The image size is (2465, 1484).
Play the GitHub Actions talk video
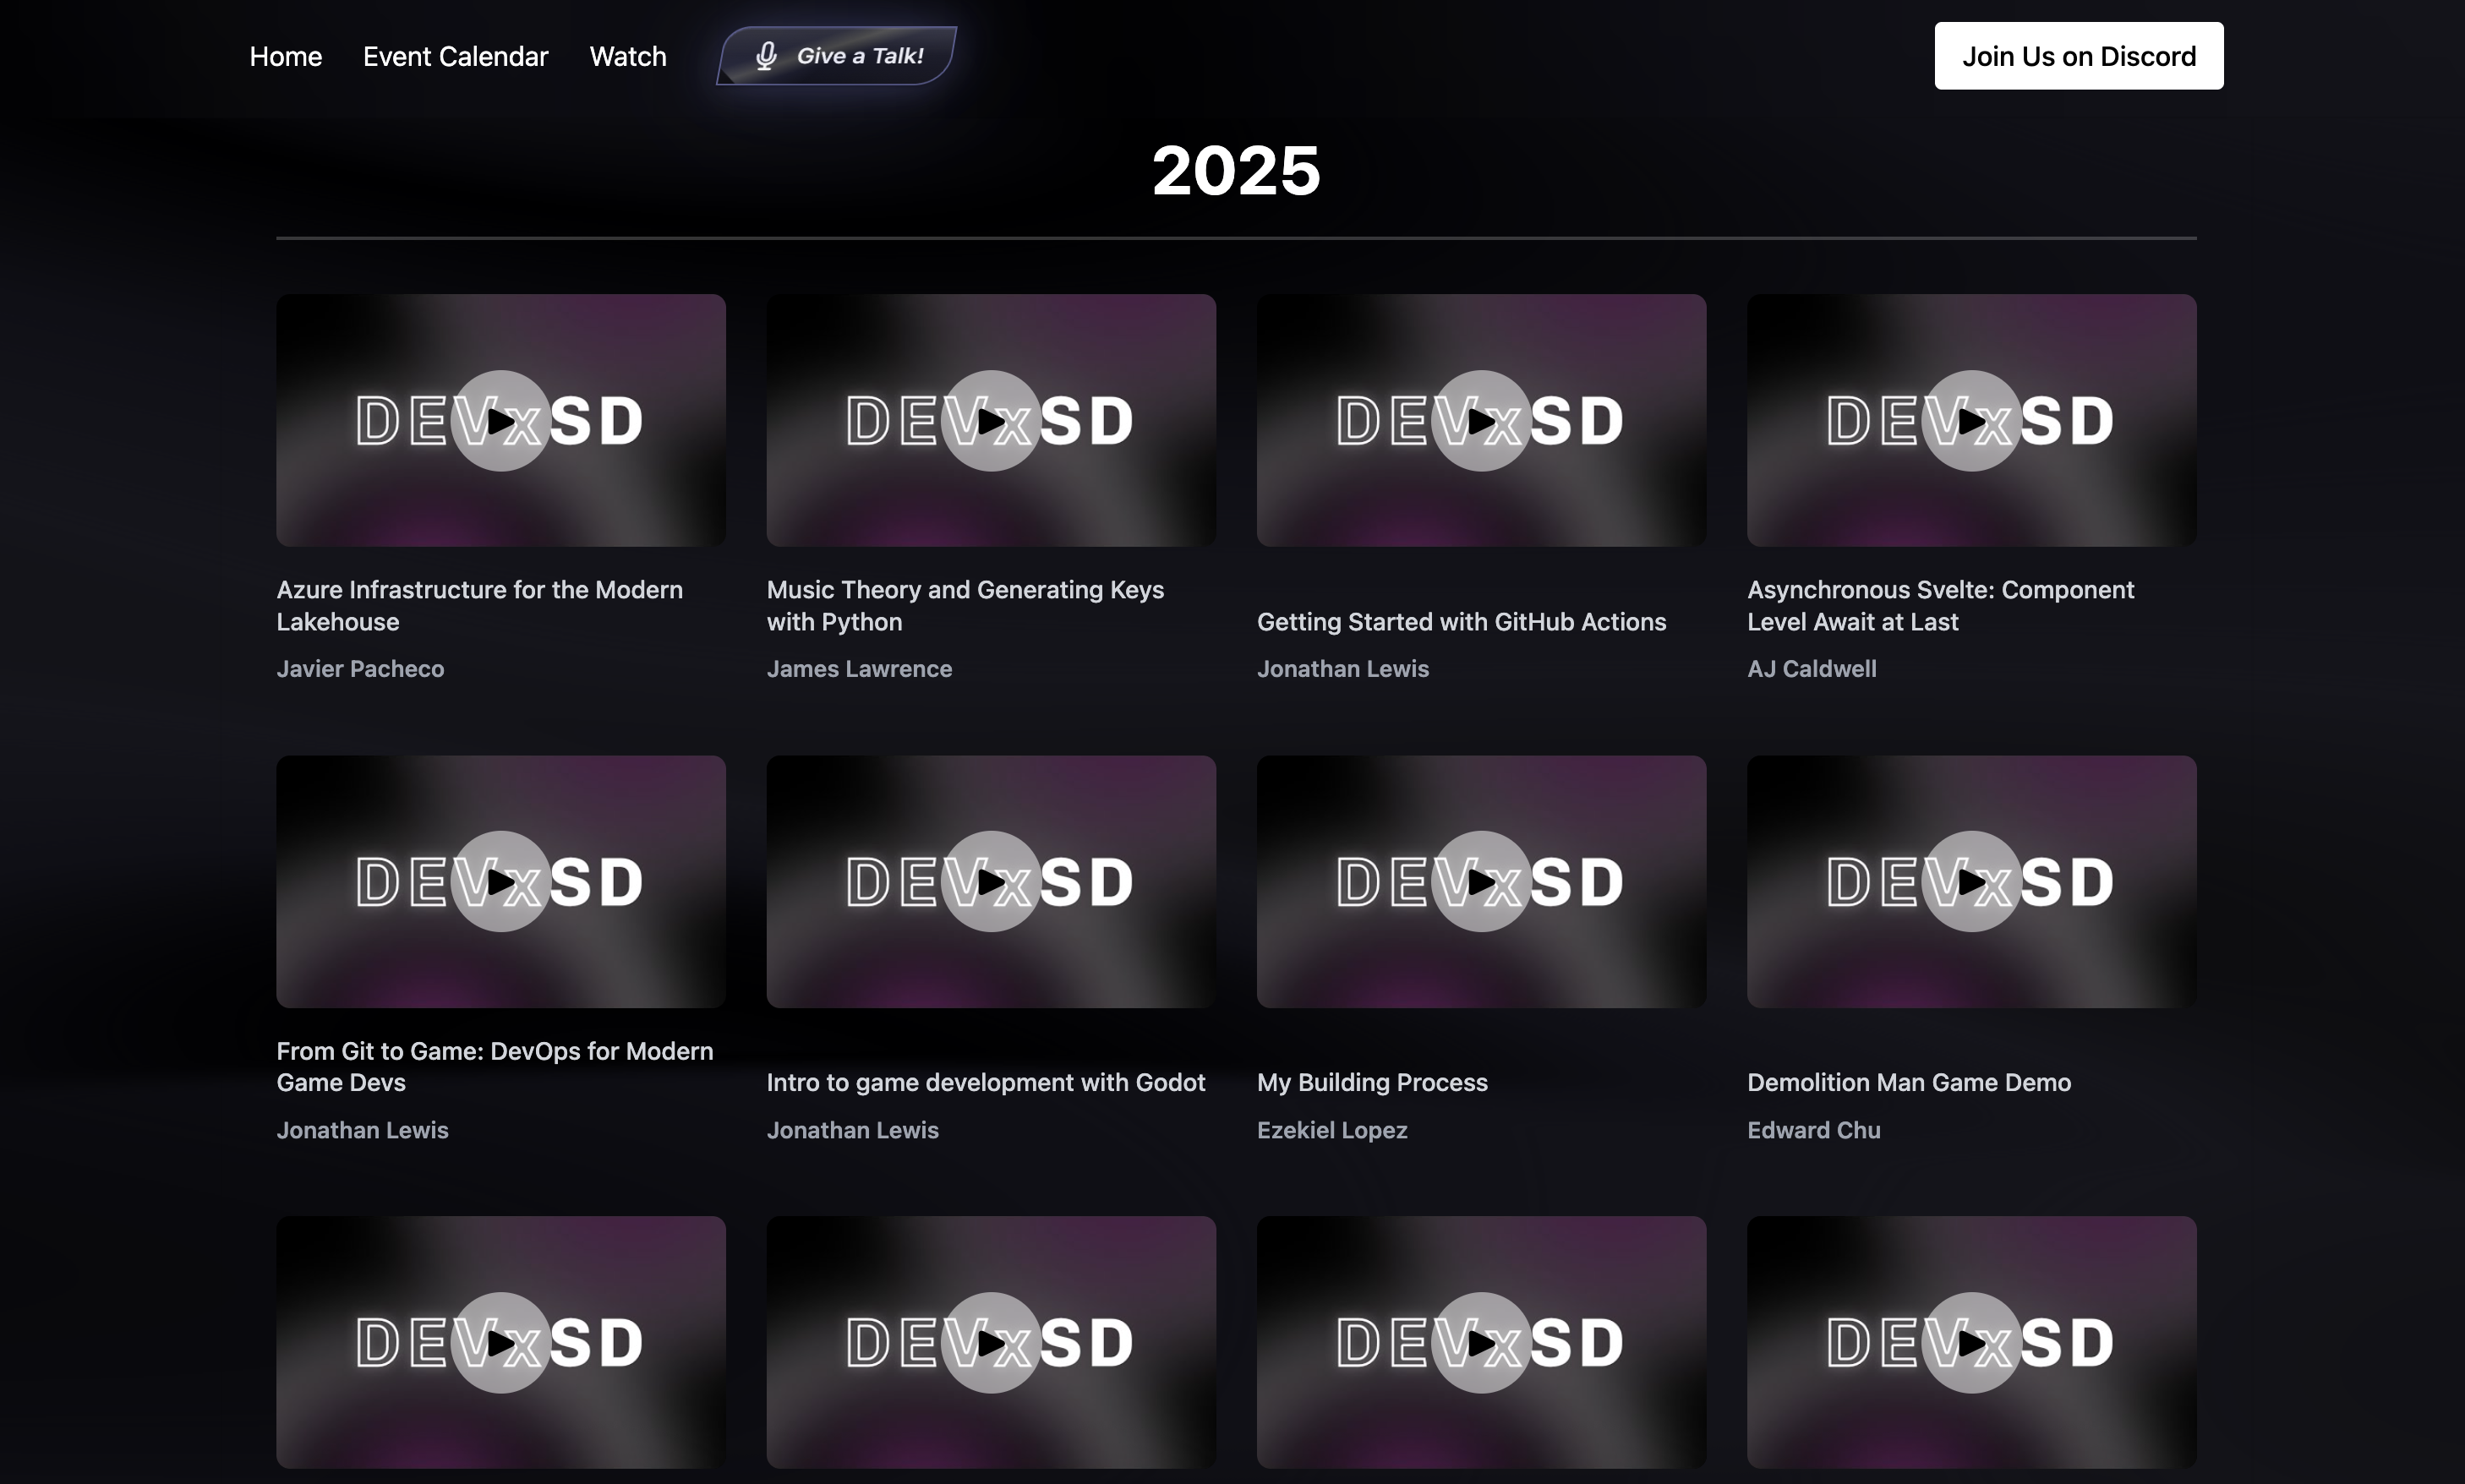1480,420
